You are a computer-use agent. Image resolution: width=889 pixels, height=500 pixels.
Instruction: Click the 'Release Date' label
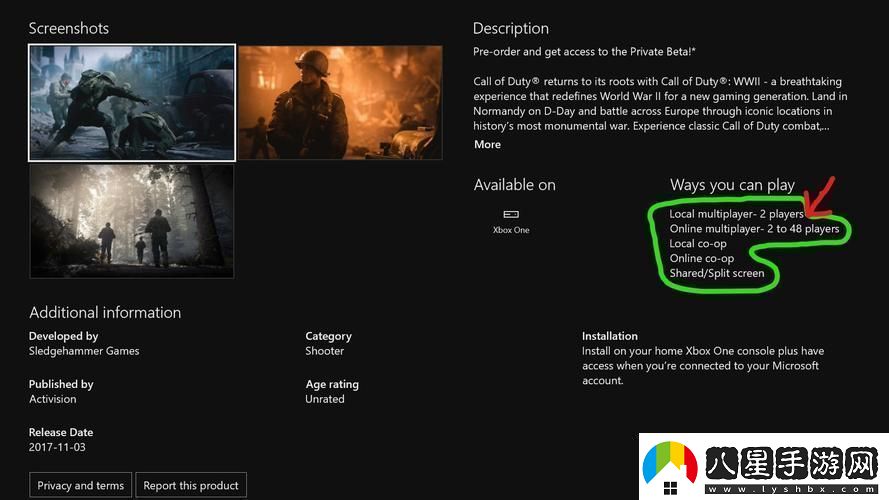pyautogui.click(x=61, y=433)
